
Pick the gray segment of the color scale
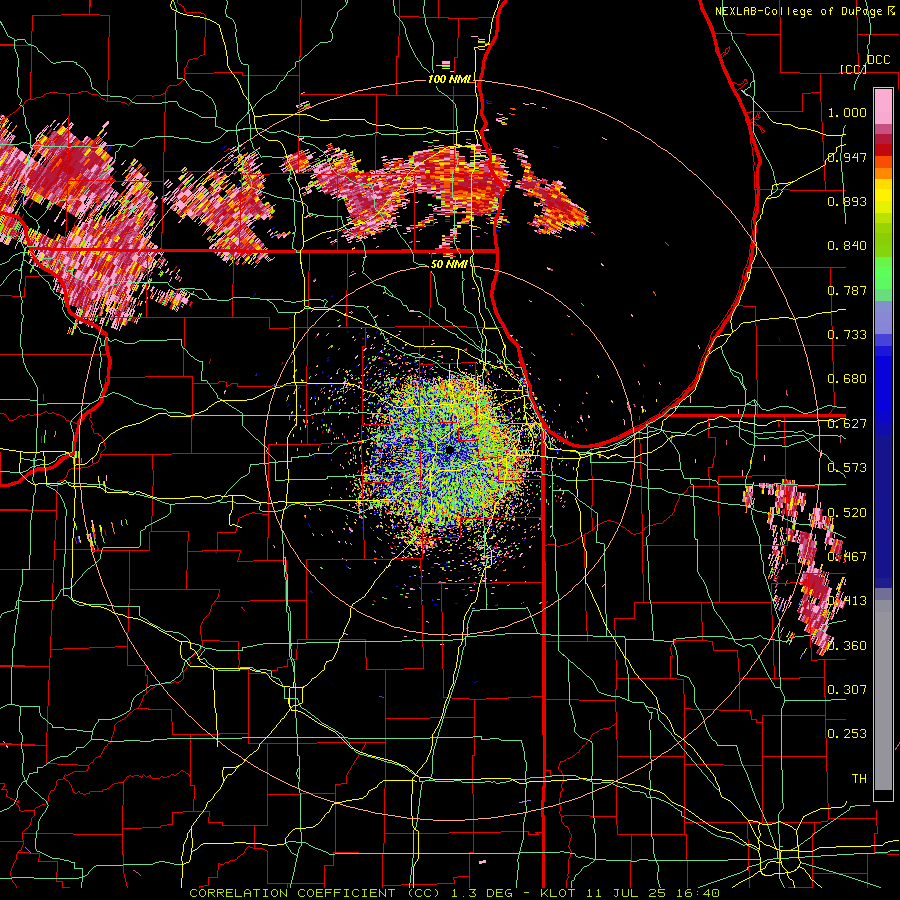(883, 695)
